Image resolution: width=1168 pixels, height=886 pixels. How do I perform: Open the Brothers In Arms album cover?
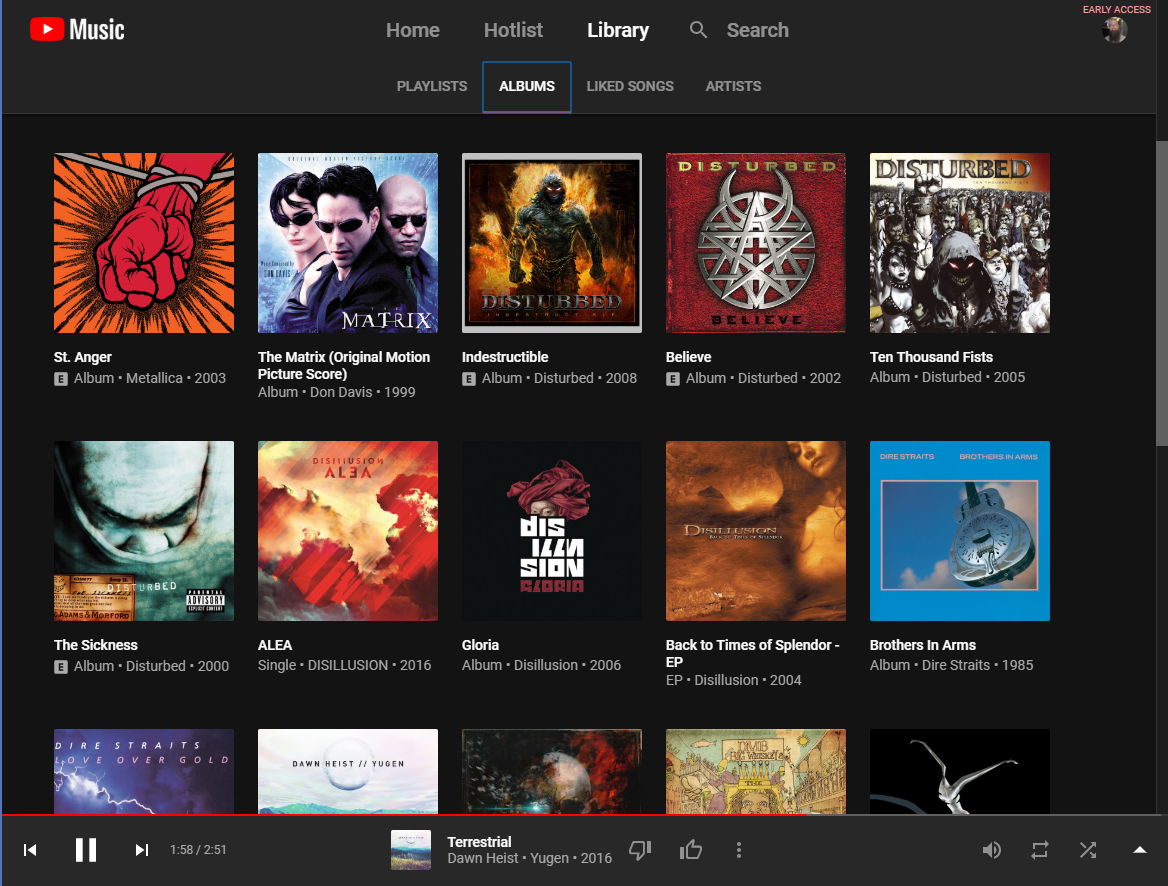[960, 531]
